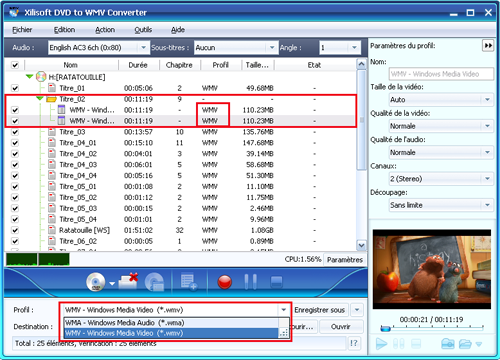Screen dimensions: 500x360
Task: Open snapshot folder icon in preview
Action: click(465, 344)
